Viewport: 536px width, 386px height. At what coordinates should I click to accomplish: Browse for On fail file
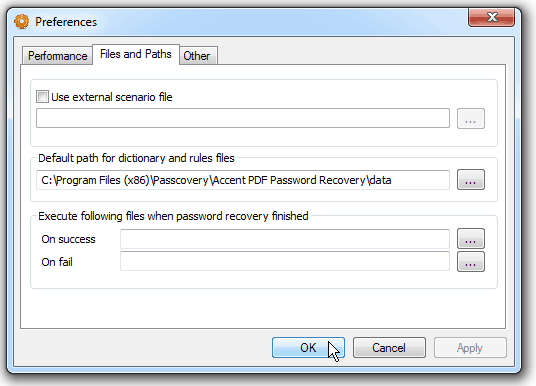[471, 262]
